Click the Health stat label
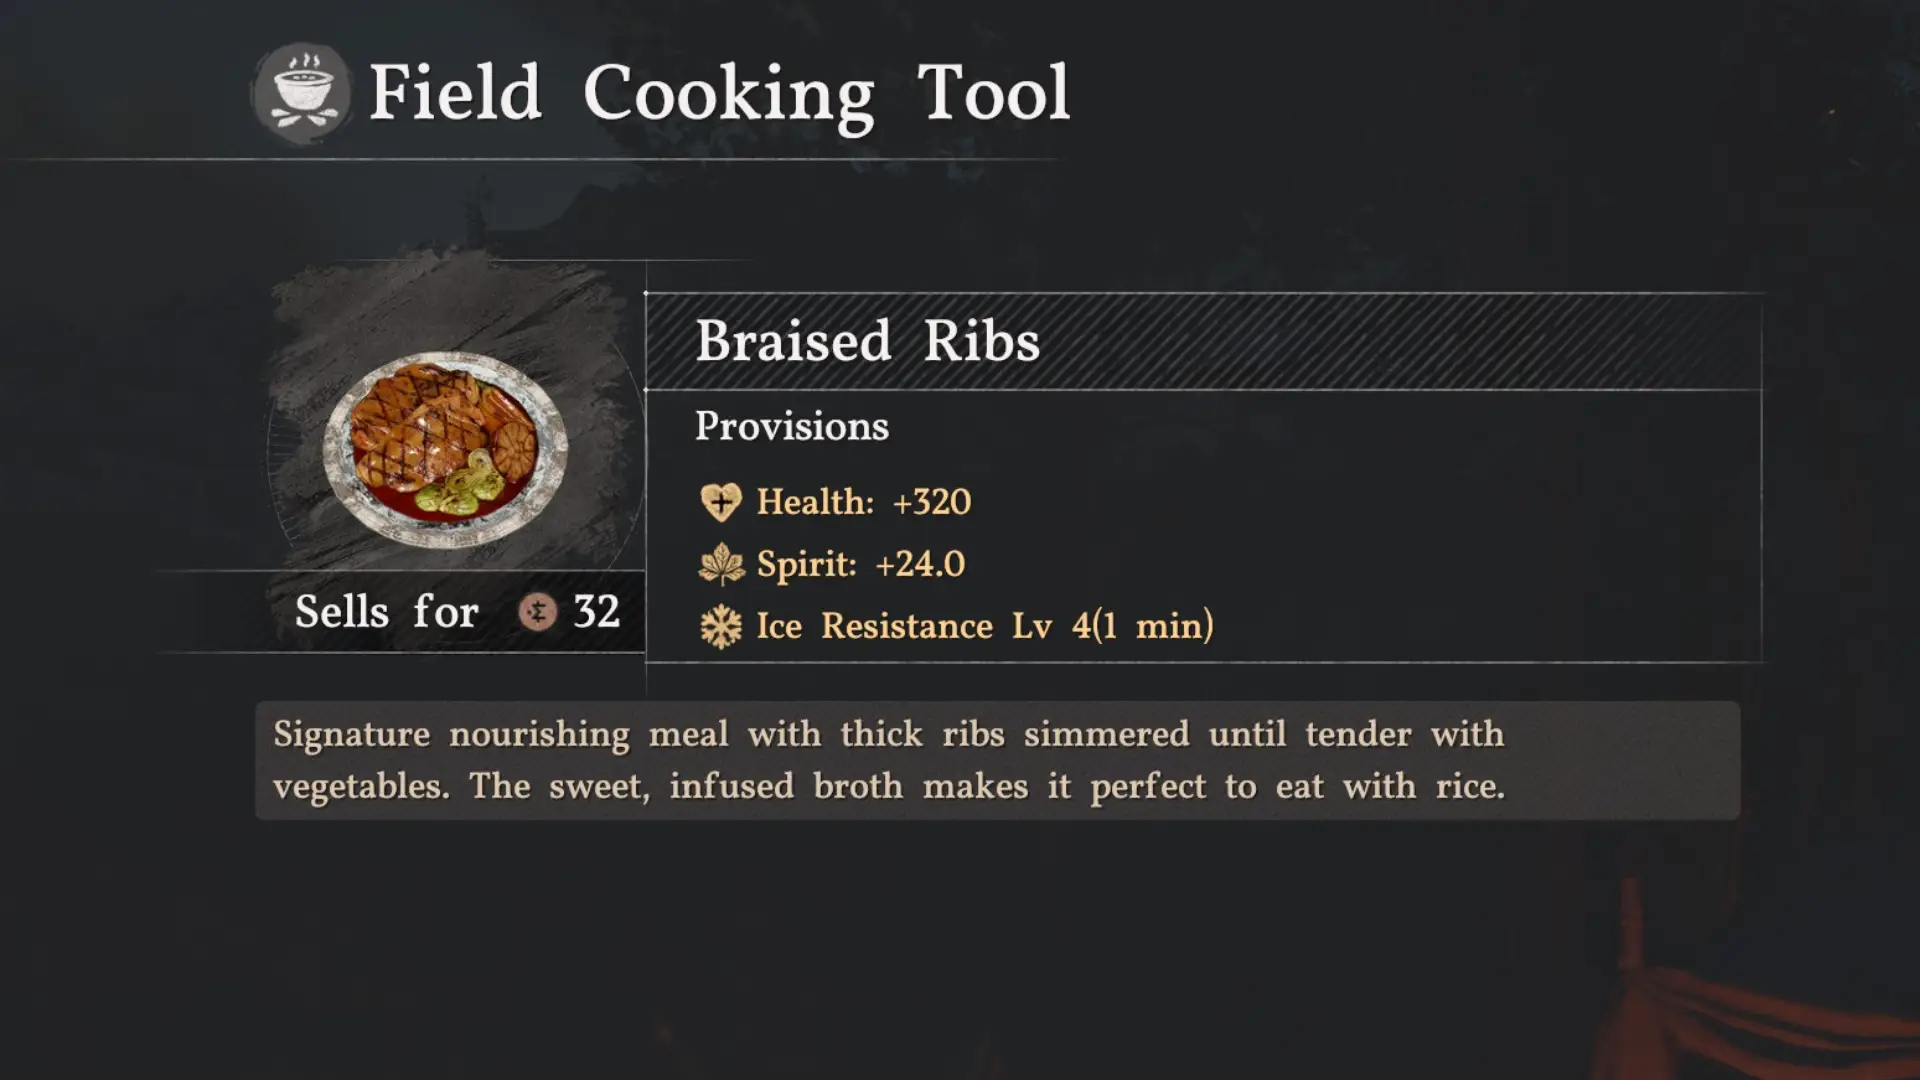The image size is (1920, 1080). tap(814, 502)
